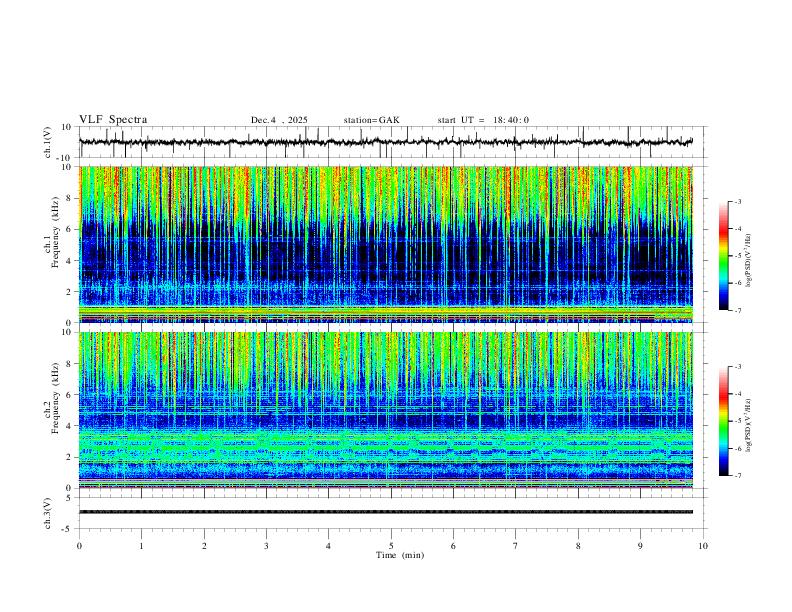This screenshot has height=612, width=792.
Task: Click the lower PSD color scale bar
Action: (723, 421)
